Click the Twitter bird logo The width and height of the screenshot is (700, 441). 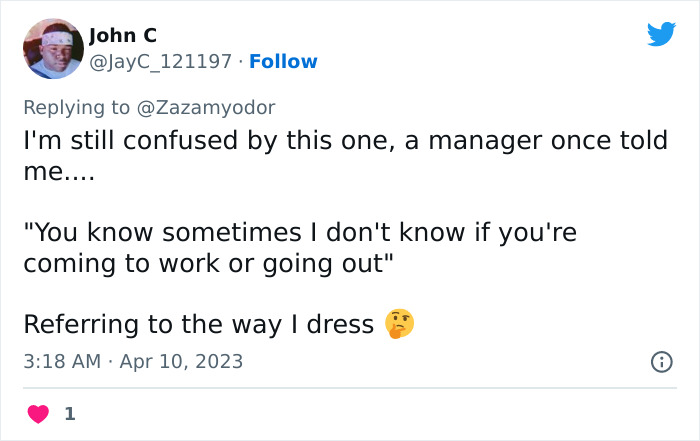point(661,35)
